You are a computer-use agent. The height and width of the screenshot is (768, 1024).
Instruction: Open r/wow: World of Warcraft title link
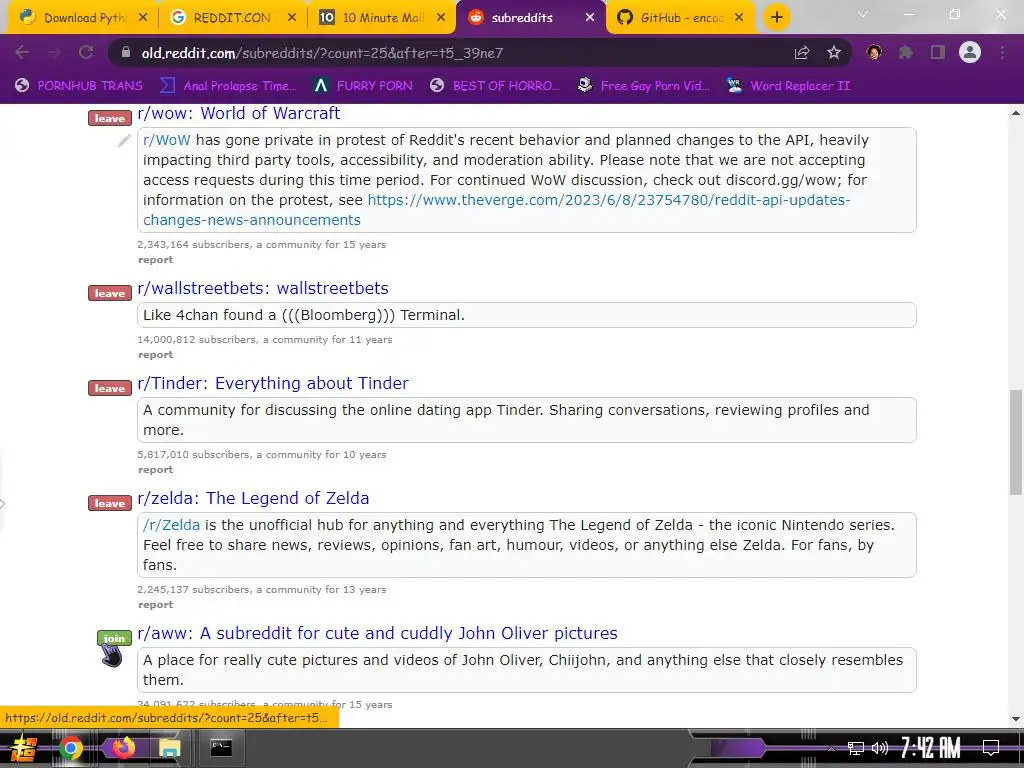click(x=238, y=113)
